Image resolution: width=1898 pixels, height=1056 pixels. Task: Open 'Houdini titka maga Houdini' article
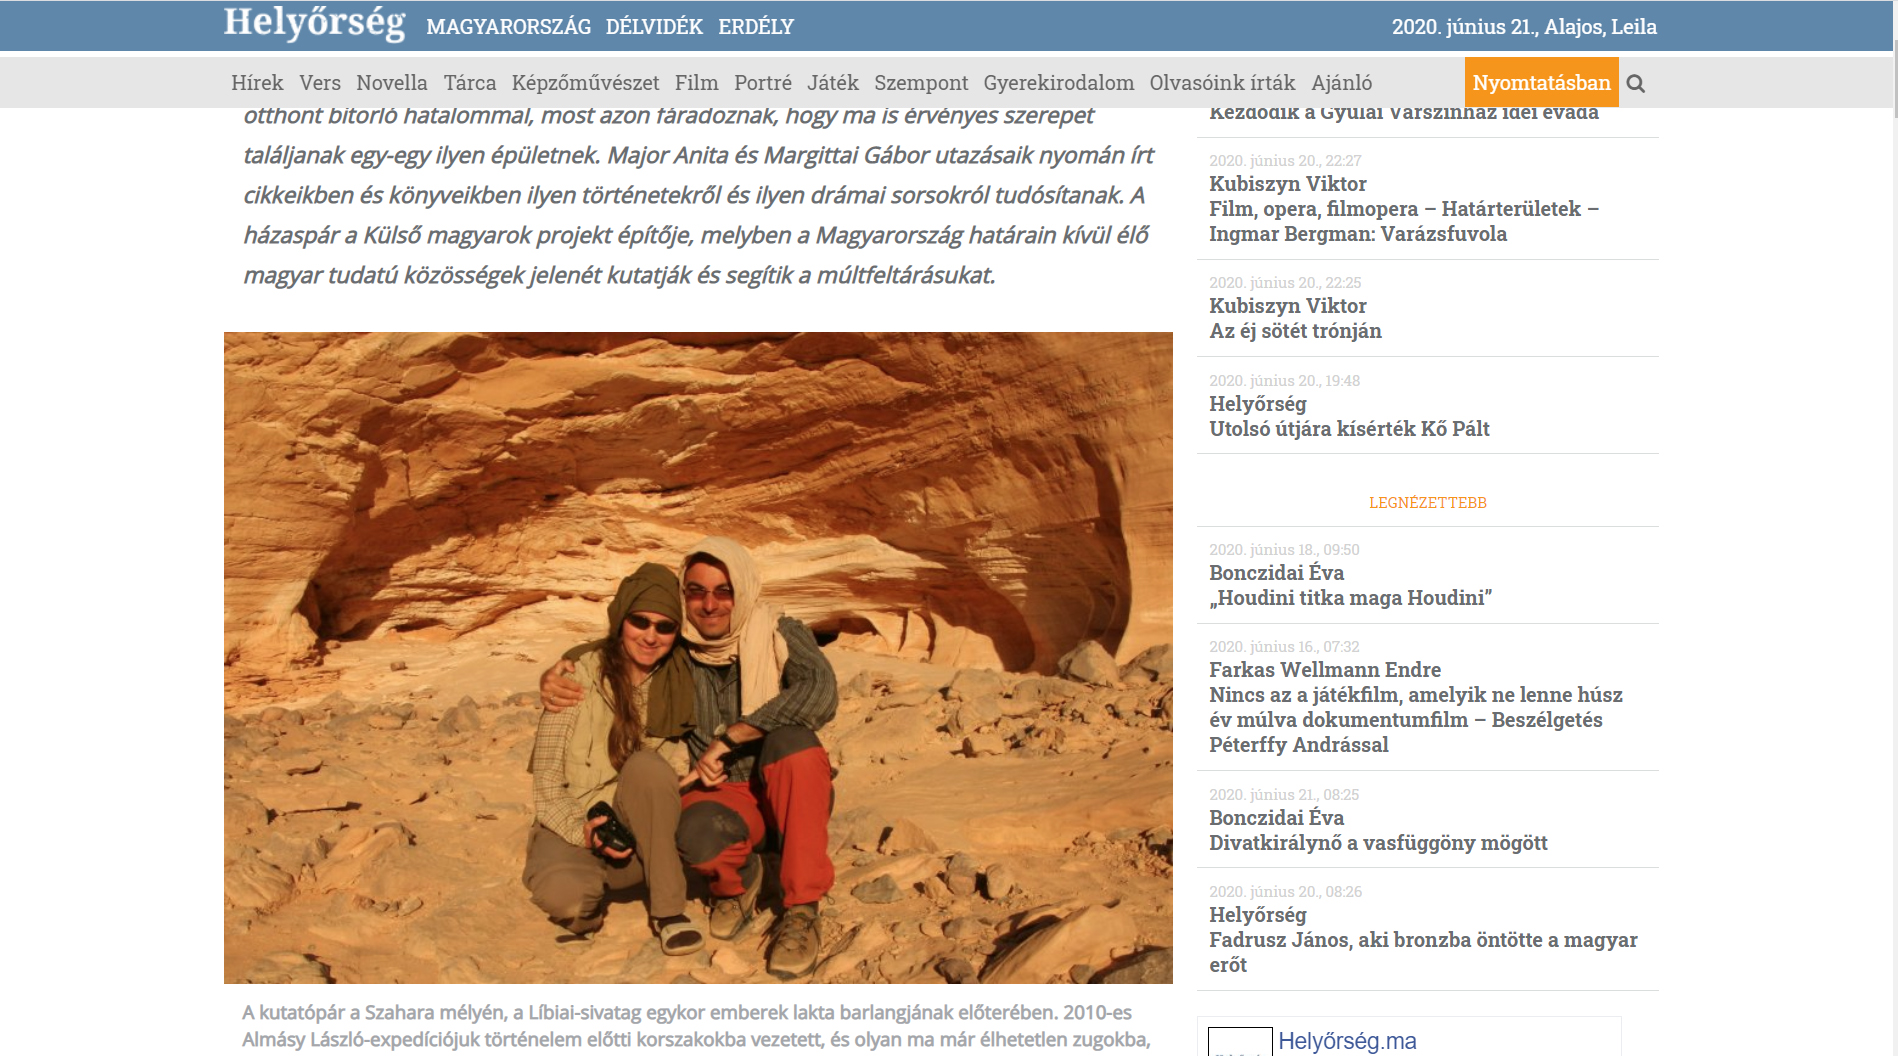pos(1350,598)
